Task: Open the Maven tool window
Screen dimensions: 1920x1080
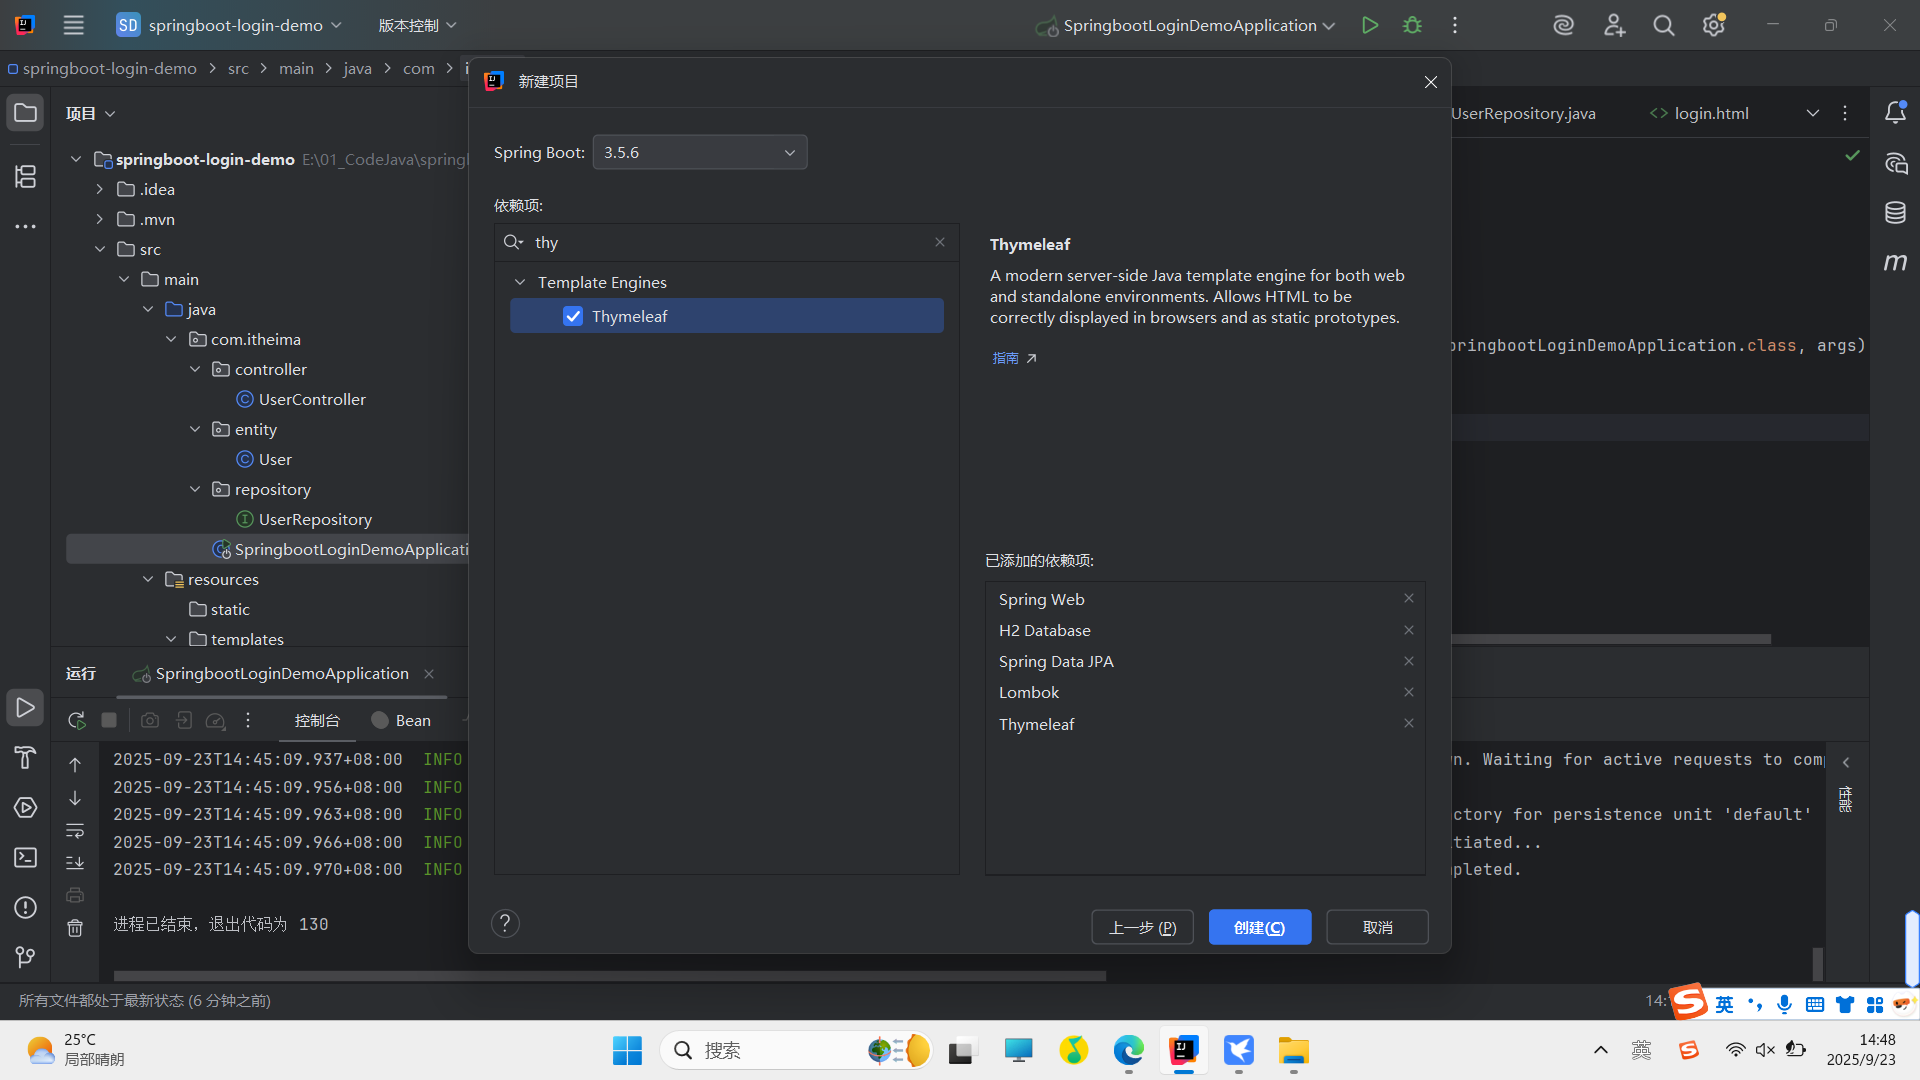Action: [x=1896, y=262]
